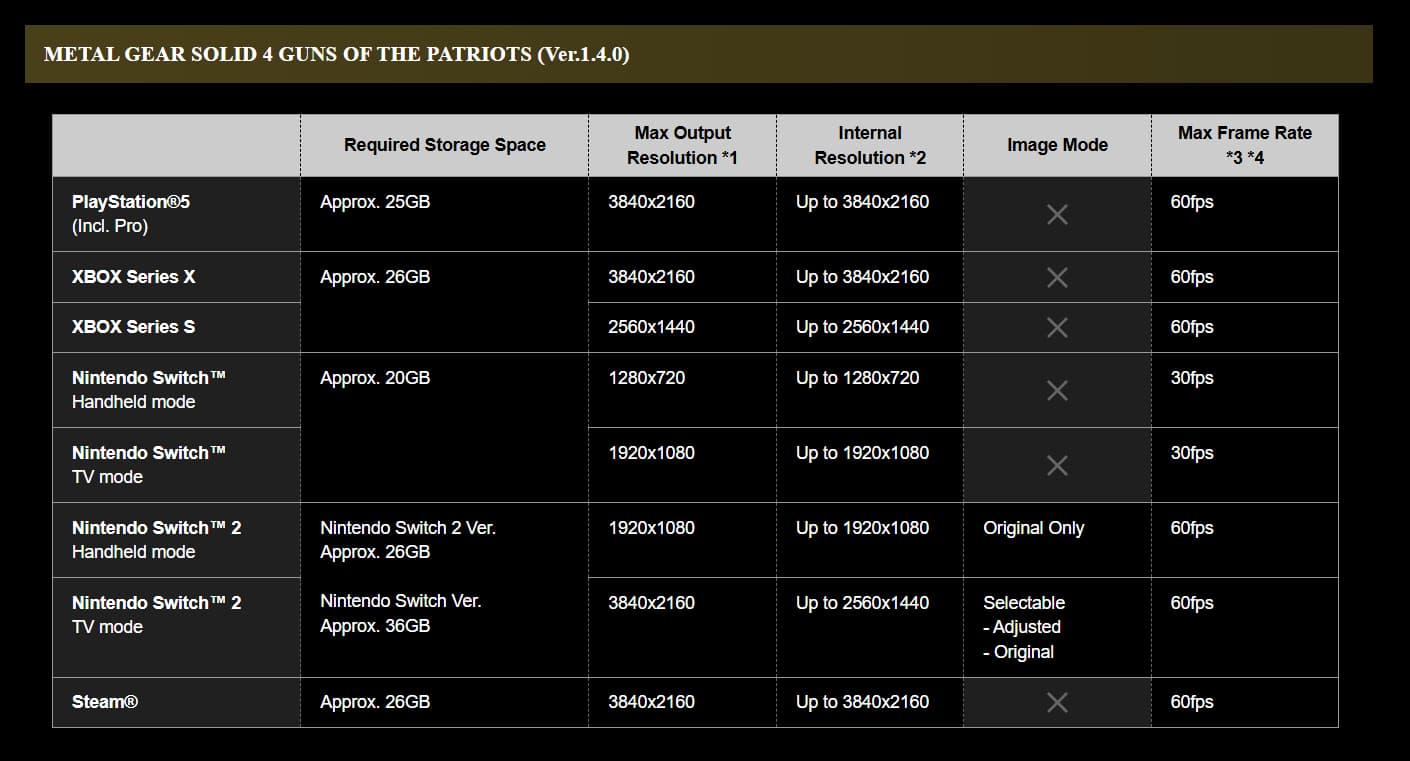The height and width of the screenshot is (761, 1410).
Task: Click the X icon in XBOX Series X row
Action: (1057, 277)
